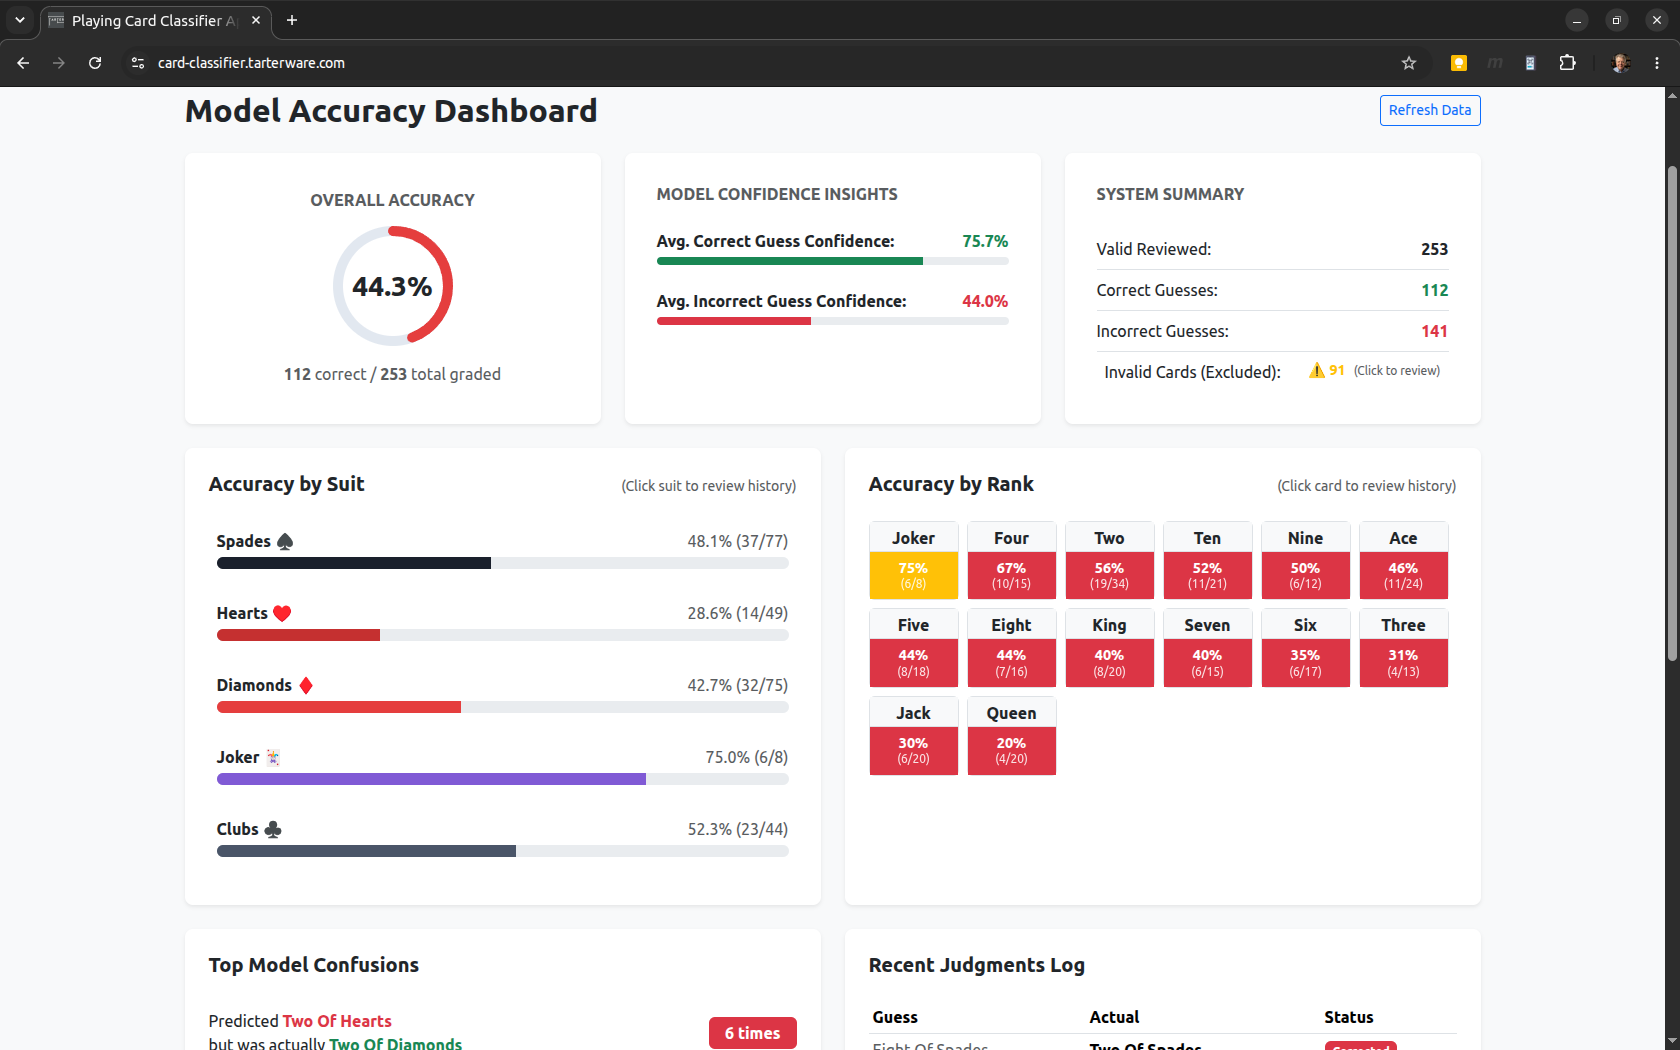Viewport: 1680px width, 1050px height.
Task: Select the Ace rank card tile
Action: pos(1404,561)
